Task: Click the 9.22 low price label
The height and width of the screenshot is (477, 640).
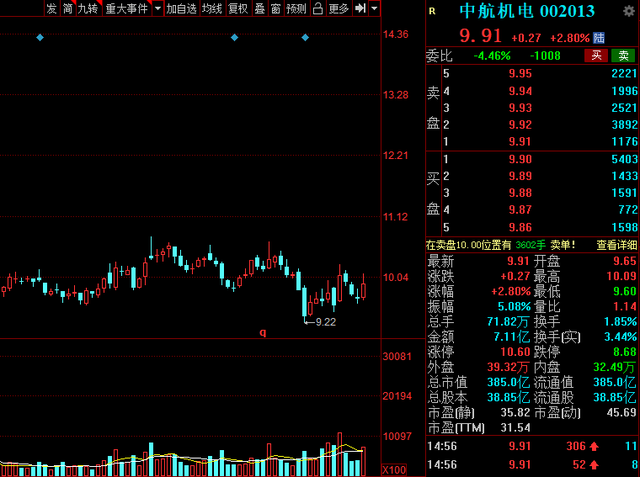Action: click(326, 322)
